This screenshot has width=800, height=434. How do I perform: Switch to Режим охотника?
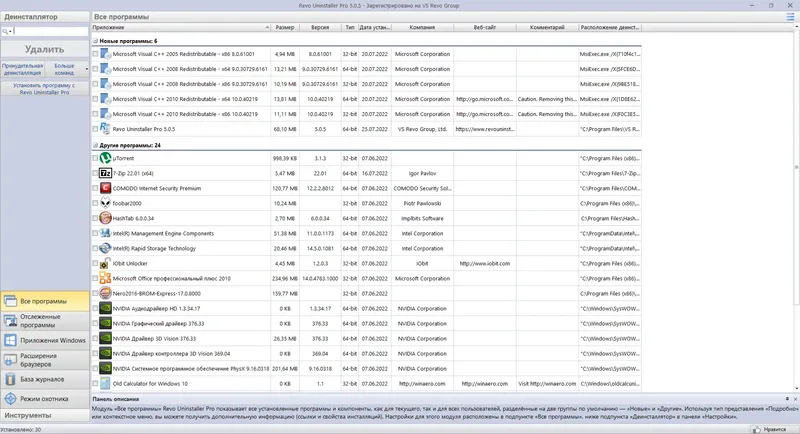(x=45, y=399)
